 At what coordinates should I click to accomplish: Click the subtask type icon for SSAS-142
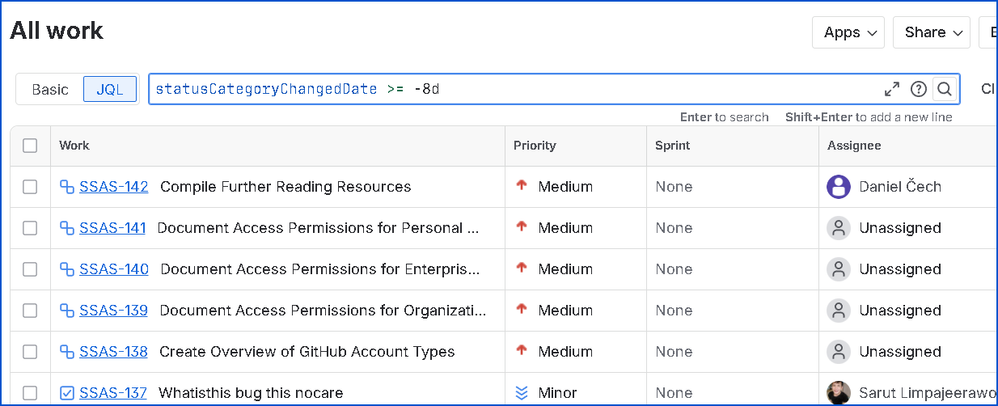(x=67, y=187)
